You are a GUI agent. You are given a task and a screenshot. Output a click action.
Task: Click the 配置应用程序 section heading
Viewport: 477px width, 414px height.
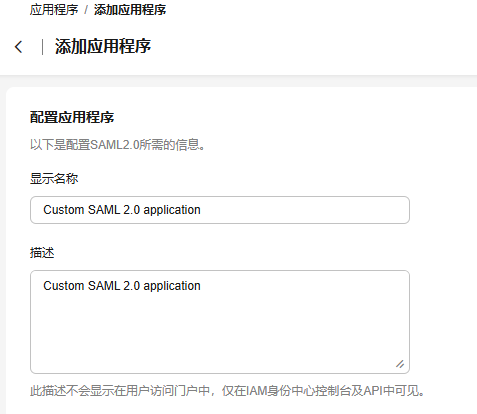click(72, 117)
